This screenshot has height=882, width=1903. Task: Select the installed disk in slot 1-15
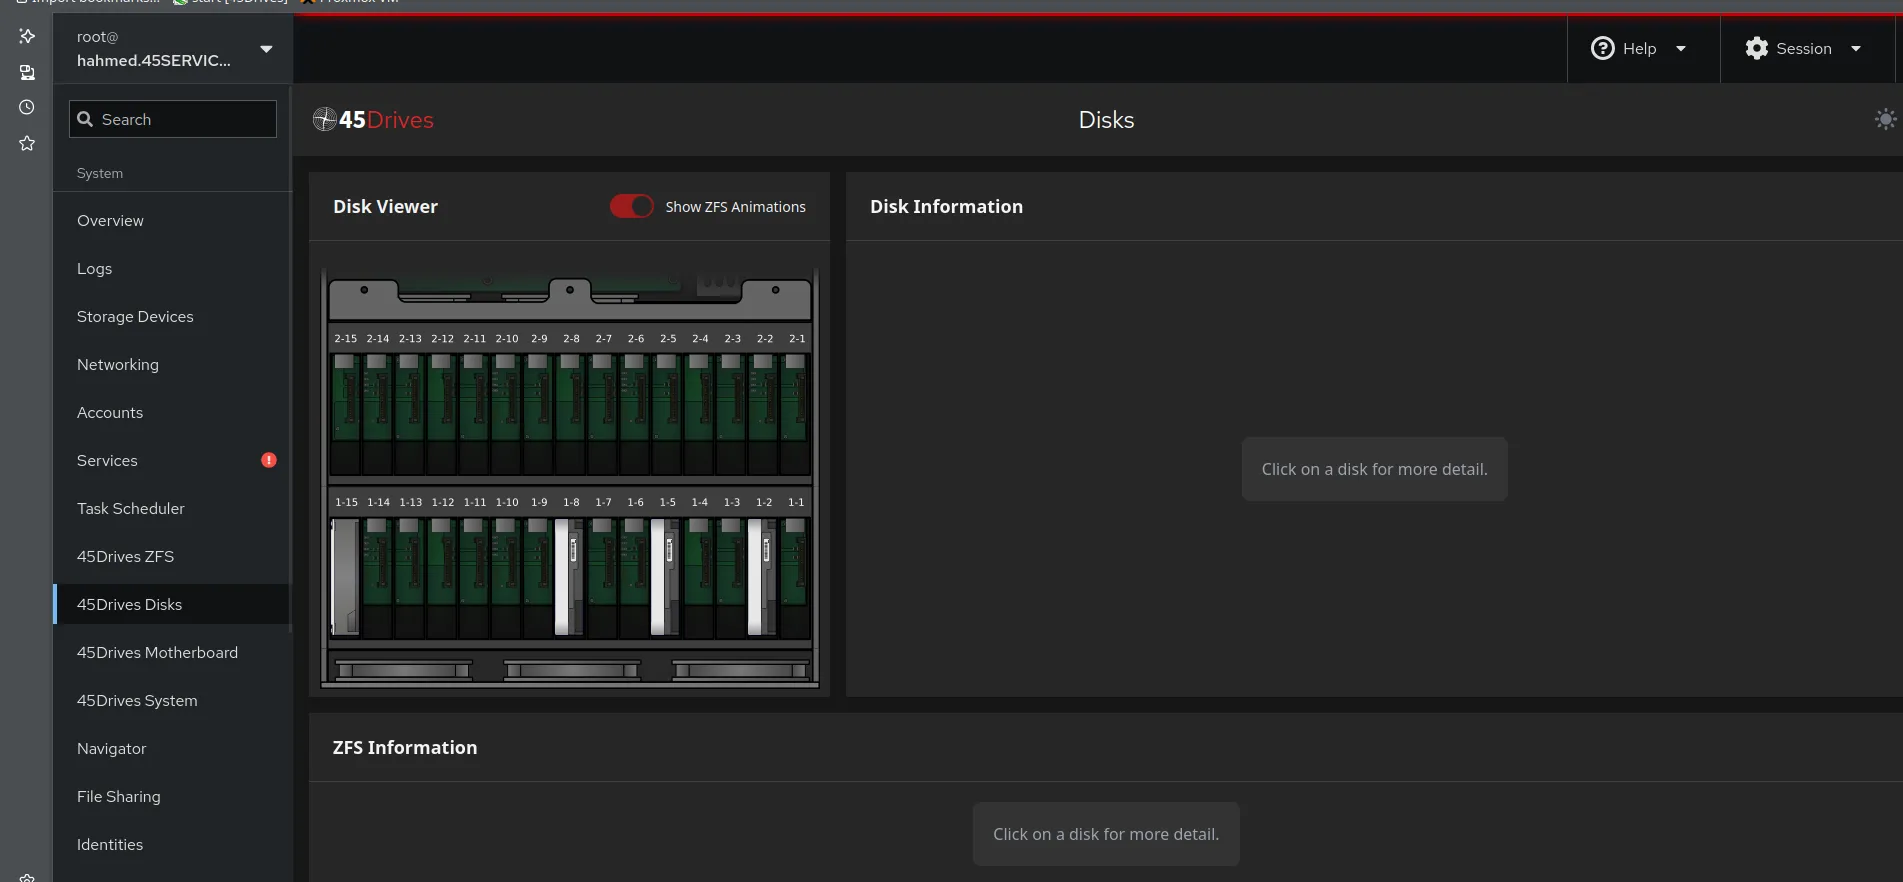[x=346, y=576]
